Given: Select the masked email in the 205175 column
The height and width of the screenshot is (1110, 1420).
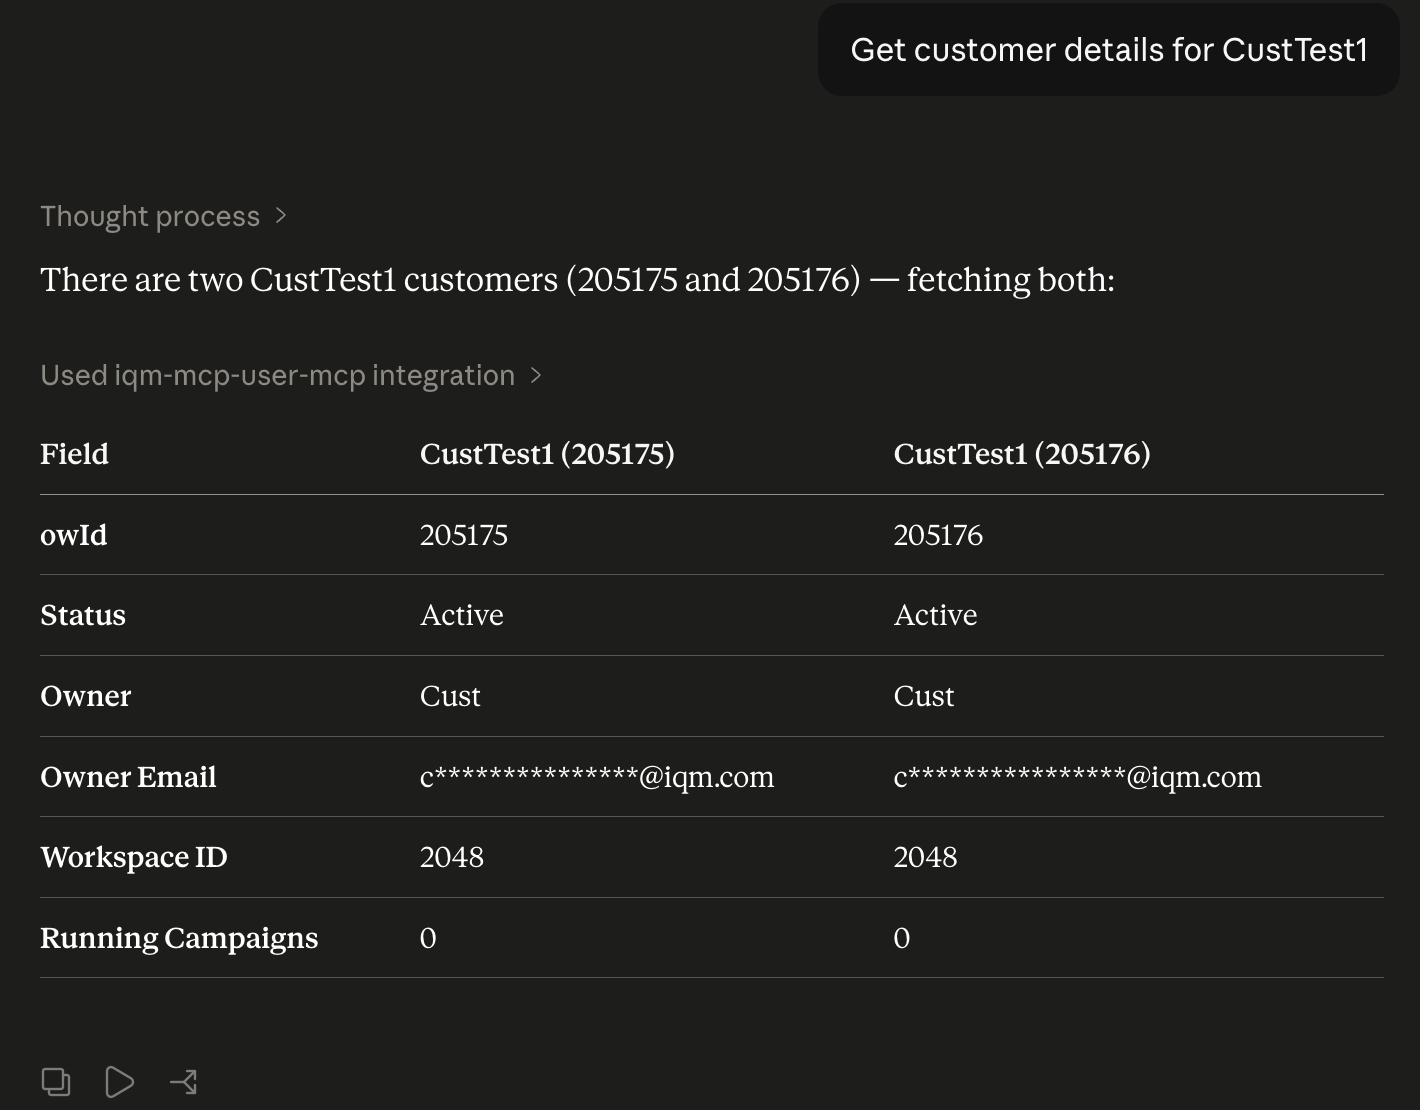Looking at the screenshot, I should click(597, 777).
